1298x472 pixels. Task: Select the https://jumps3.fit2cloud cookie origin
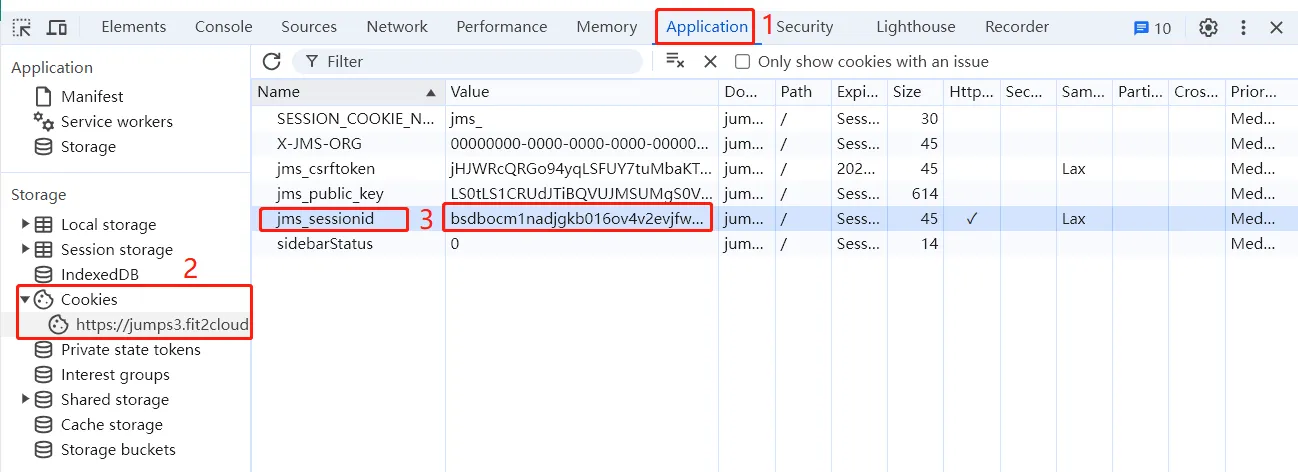coord(161,324)
